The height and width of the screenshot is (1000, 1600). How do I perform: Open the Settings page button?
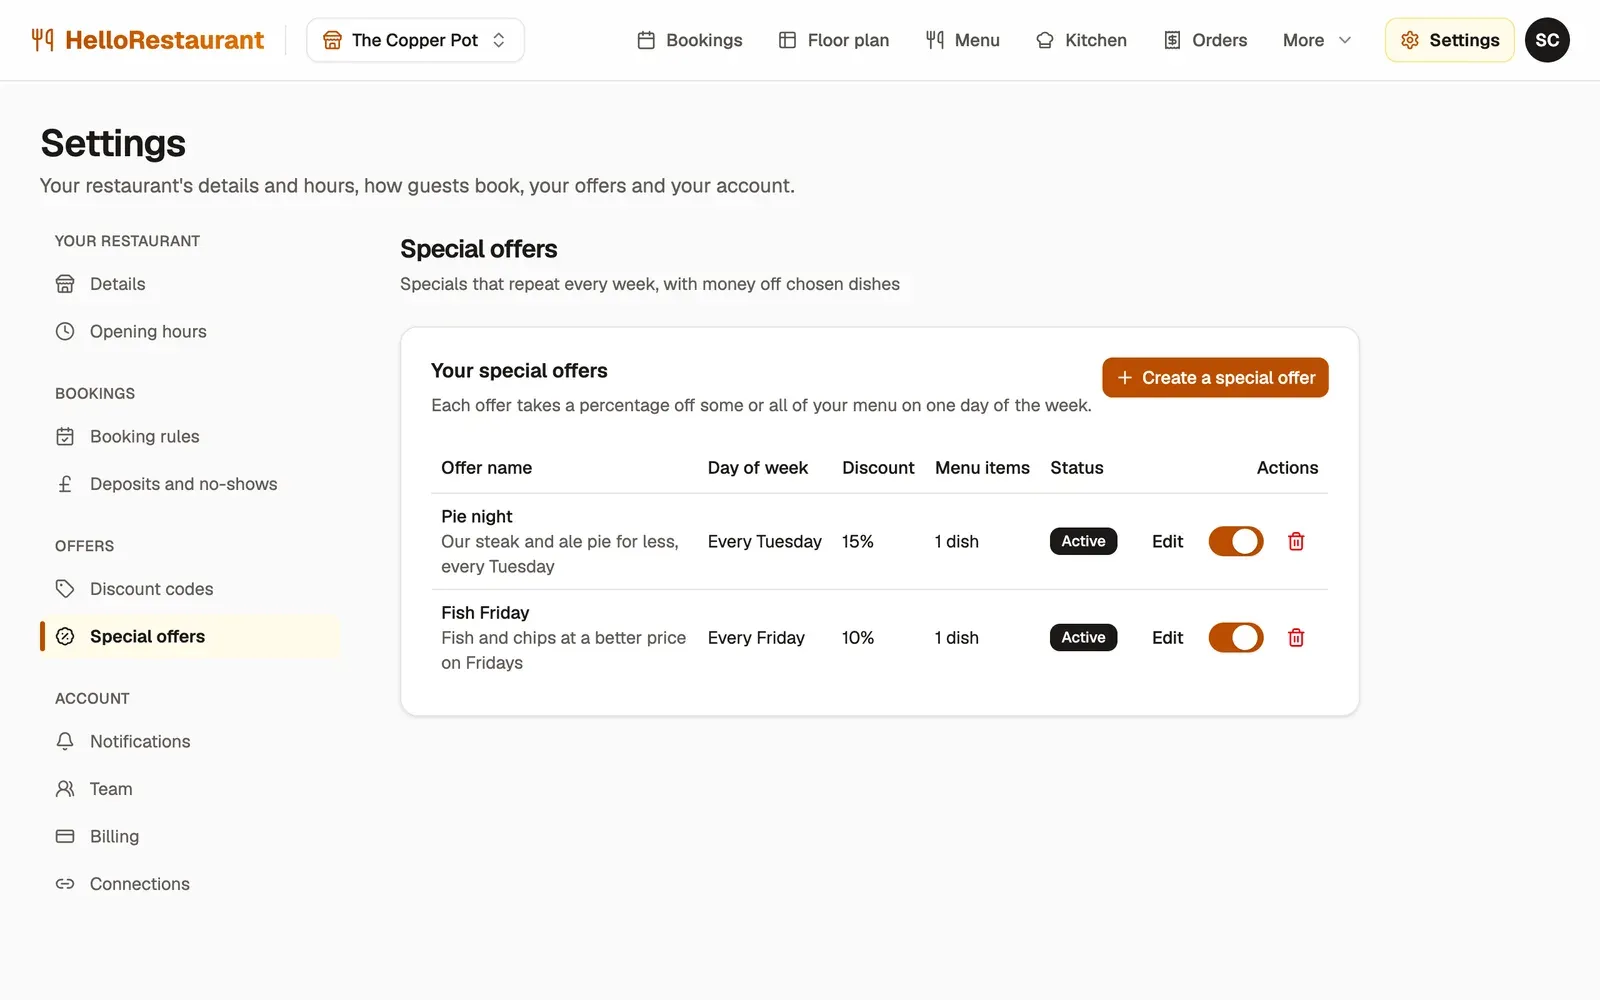click(x=1450, y=40)
